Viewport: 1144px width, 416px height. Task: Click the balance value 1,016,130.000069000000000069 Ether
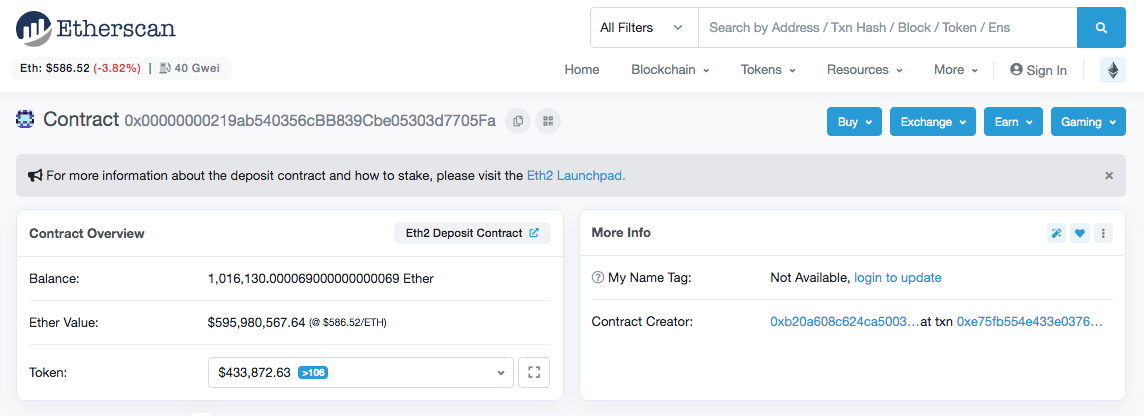(320, 278)
